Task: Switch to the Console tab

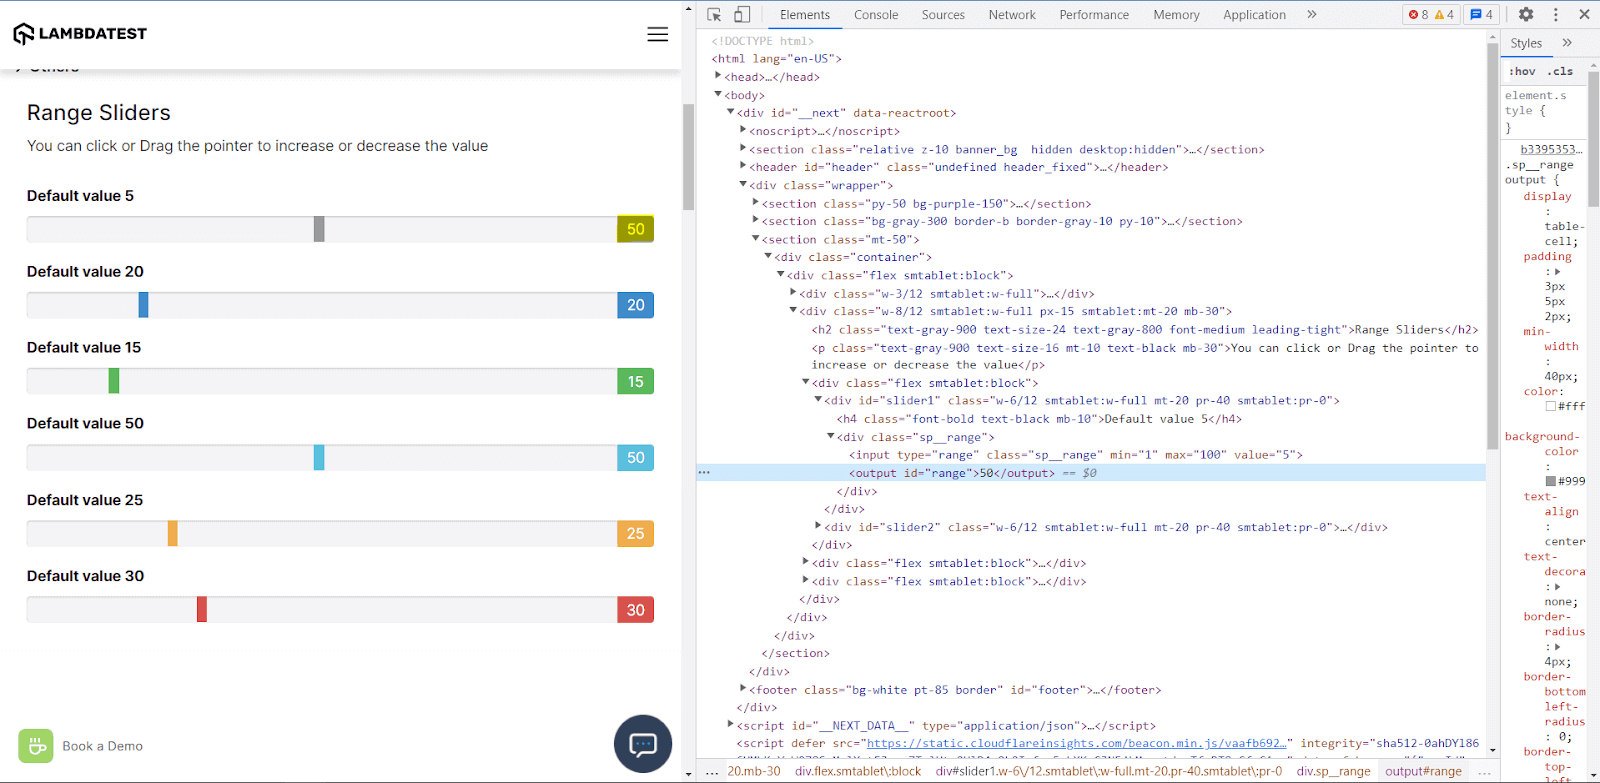Action: [876, 15]
